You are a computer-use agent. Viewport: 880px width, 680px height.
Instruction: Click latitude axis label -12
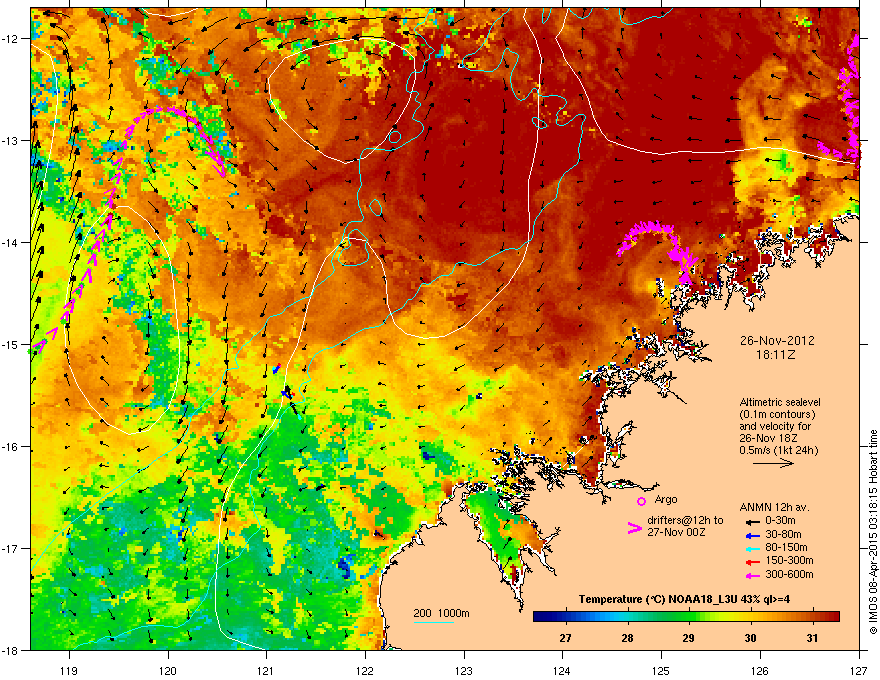11,39
